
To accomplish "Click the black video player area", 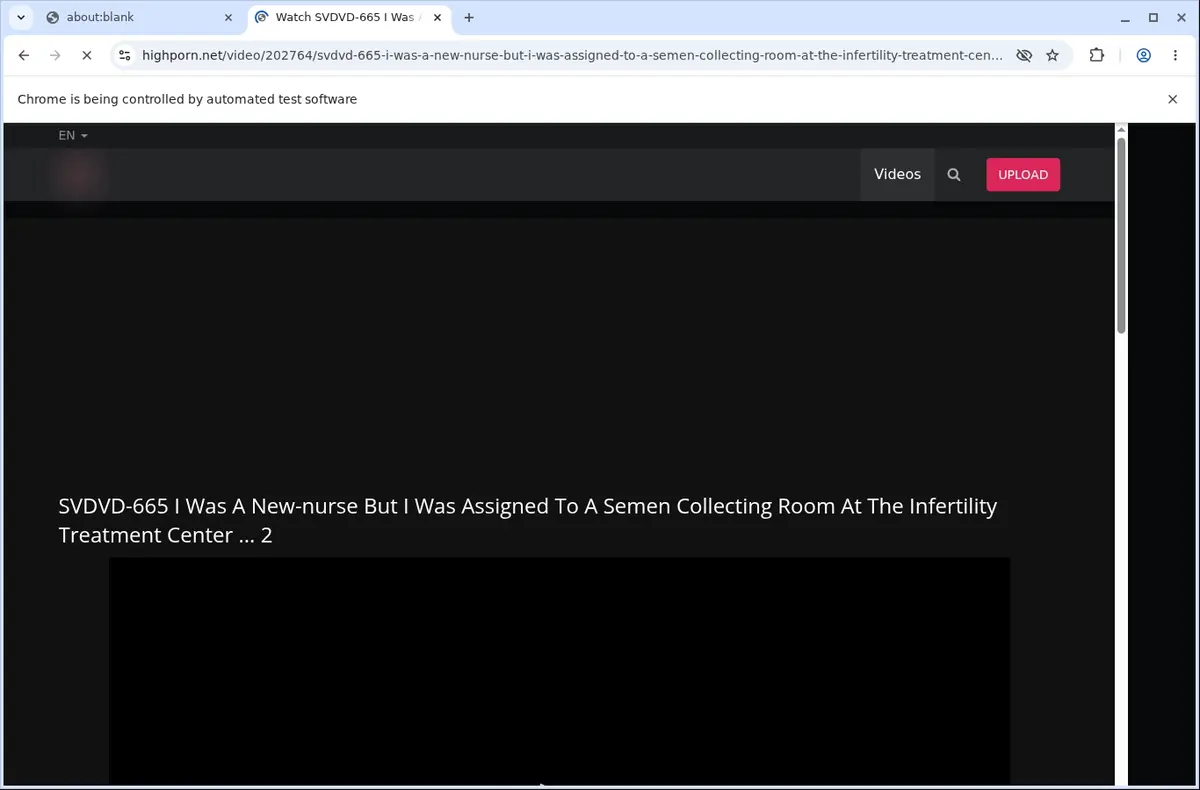I will (559, 671).
